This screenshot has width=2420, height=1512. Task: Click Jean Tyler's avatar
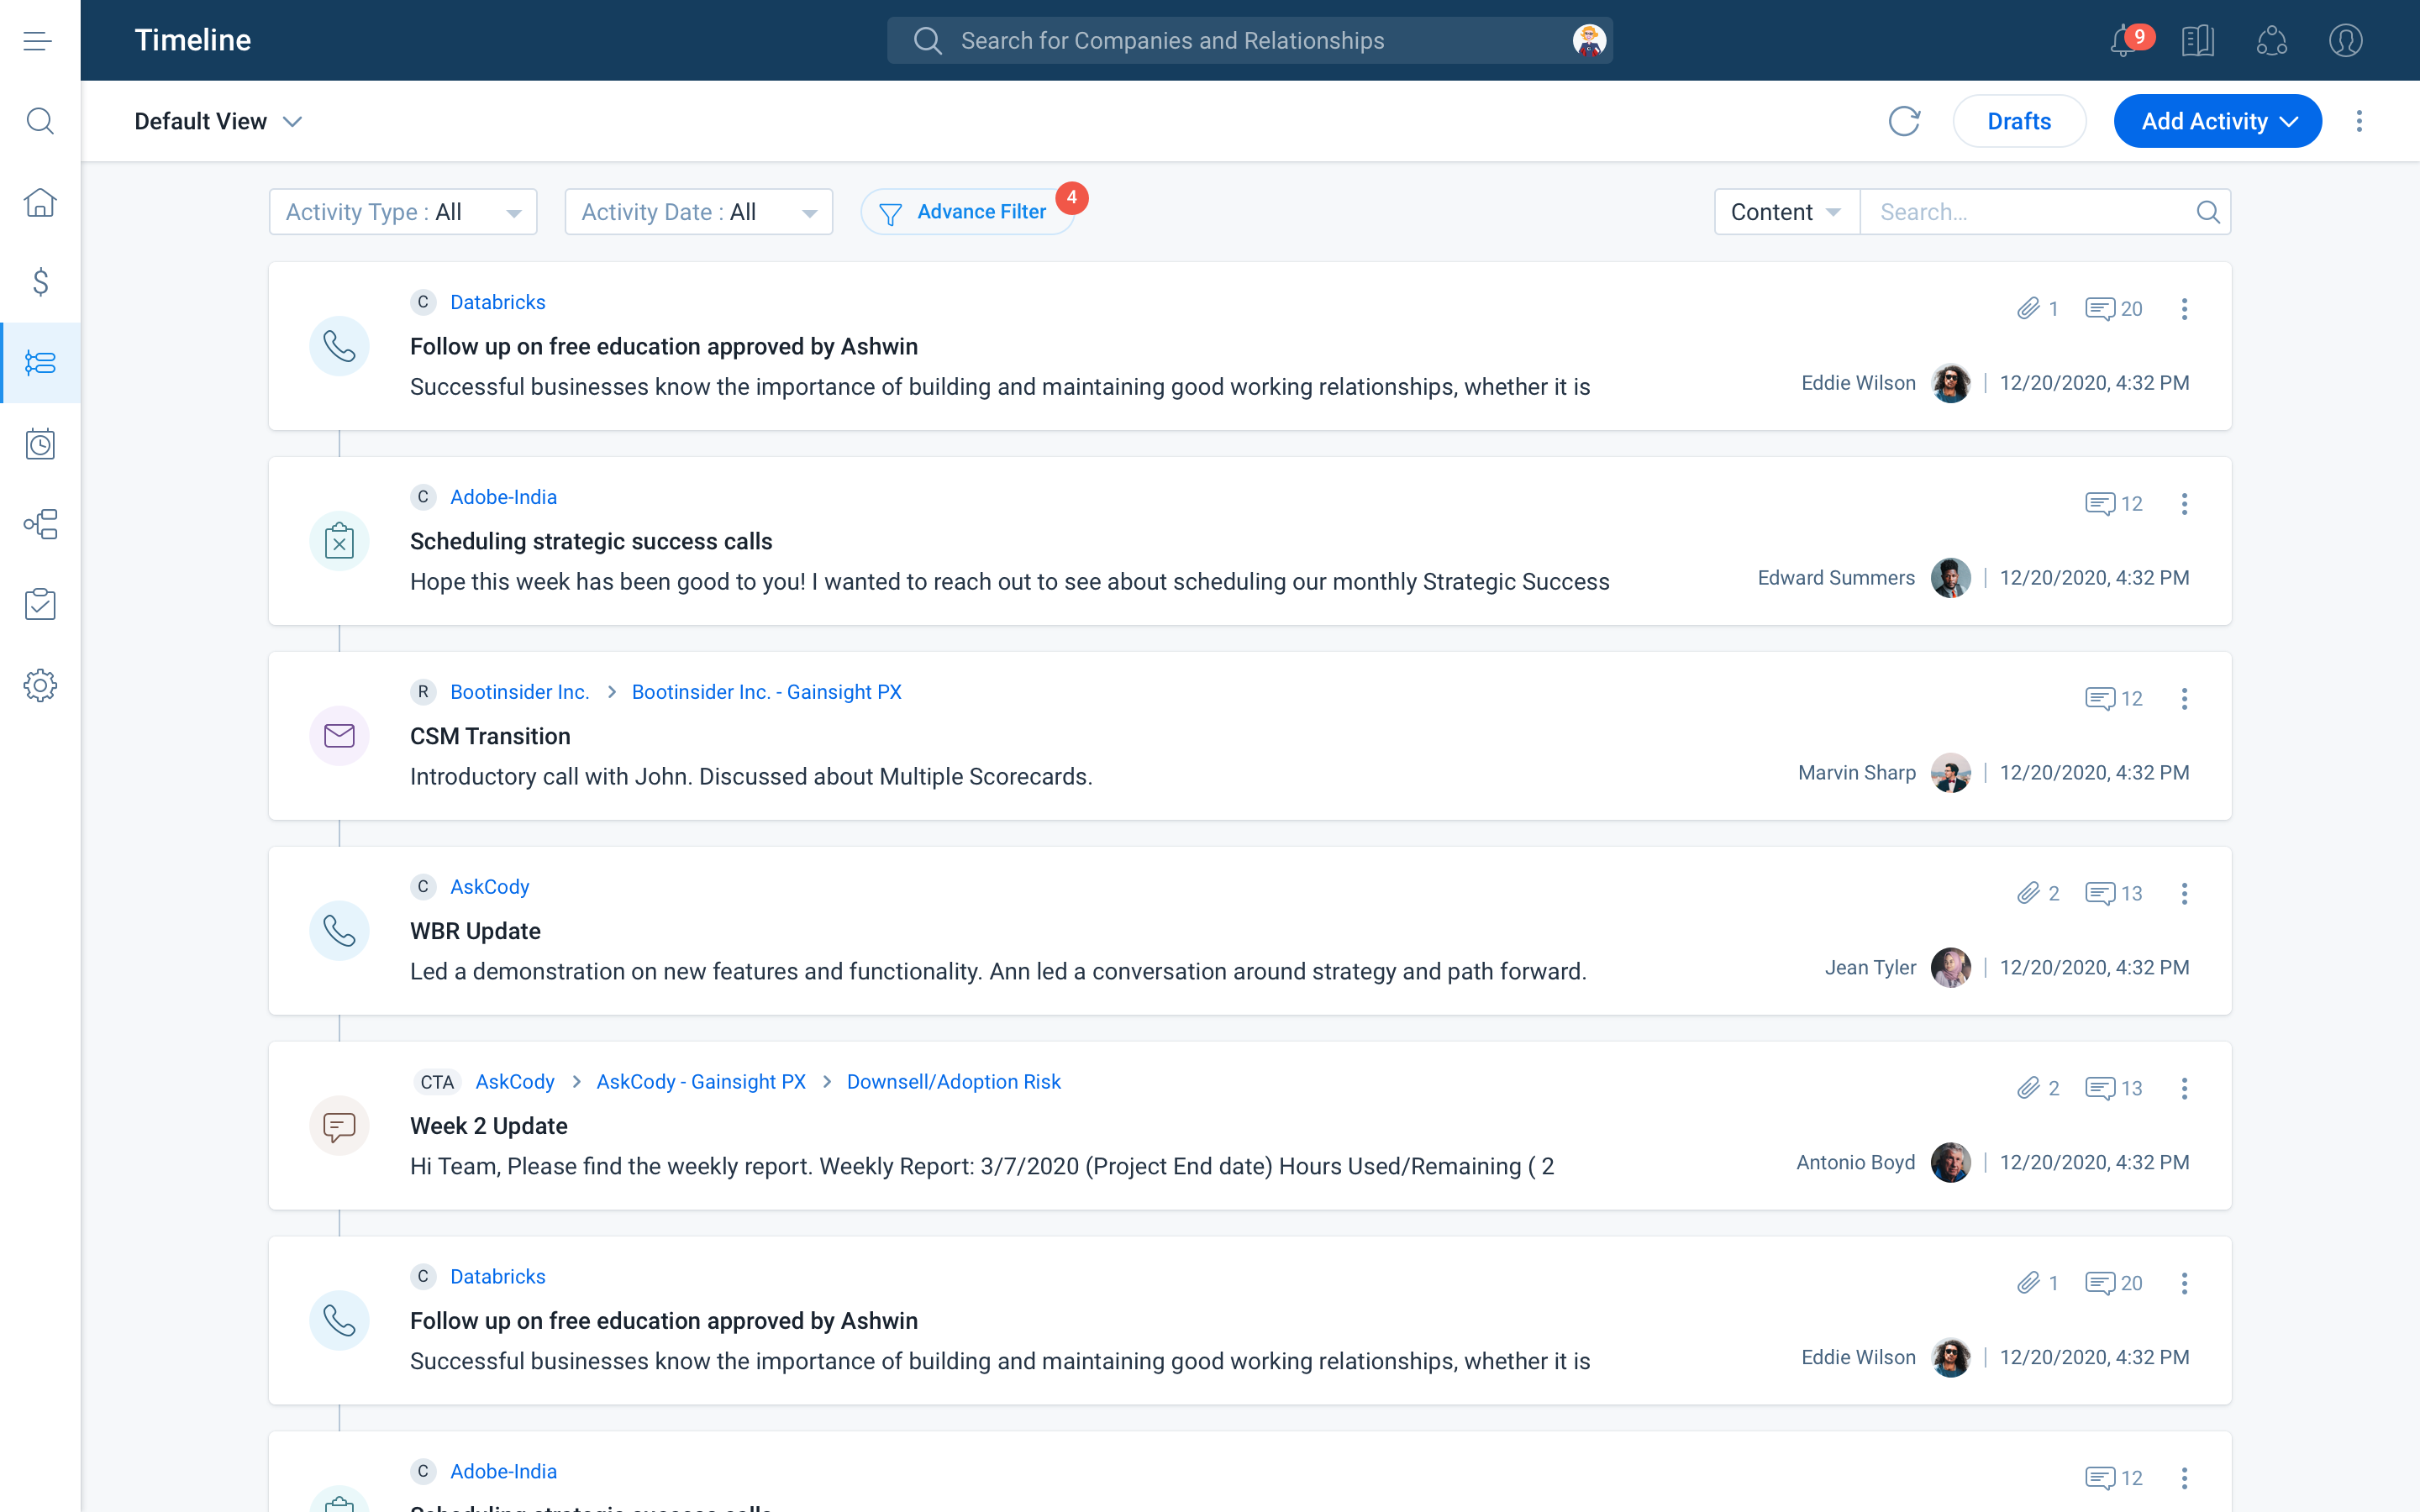click(x=1950, y=968)
